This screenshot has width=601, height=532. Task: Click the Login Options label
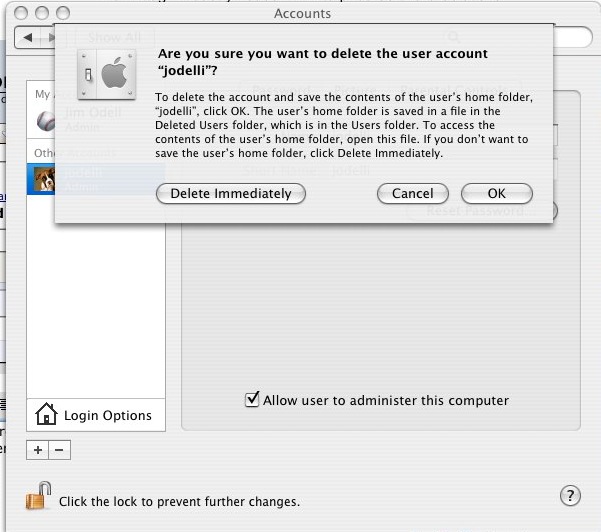(x=108, y=415)
